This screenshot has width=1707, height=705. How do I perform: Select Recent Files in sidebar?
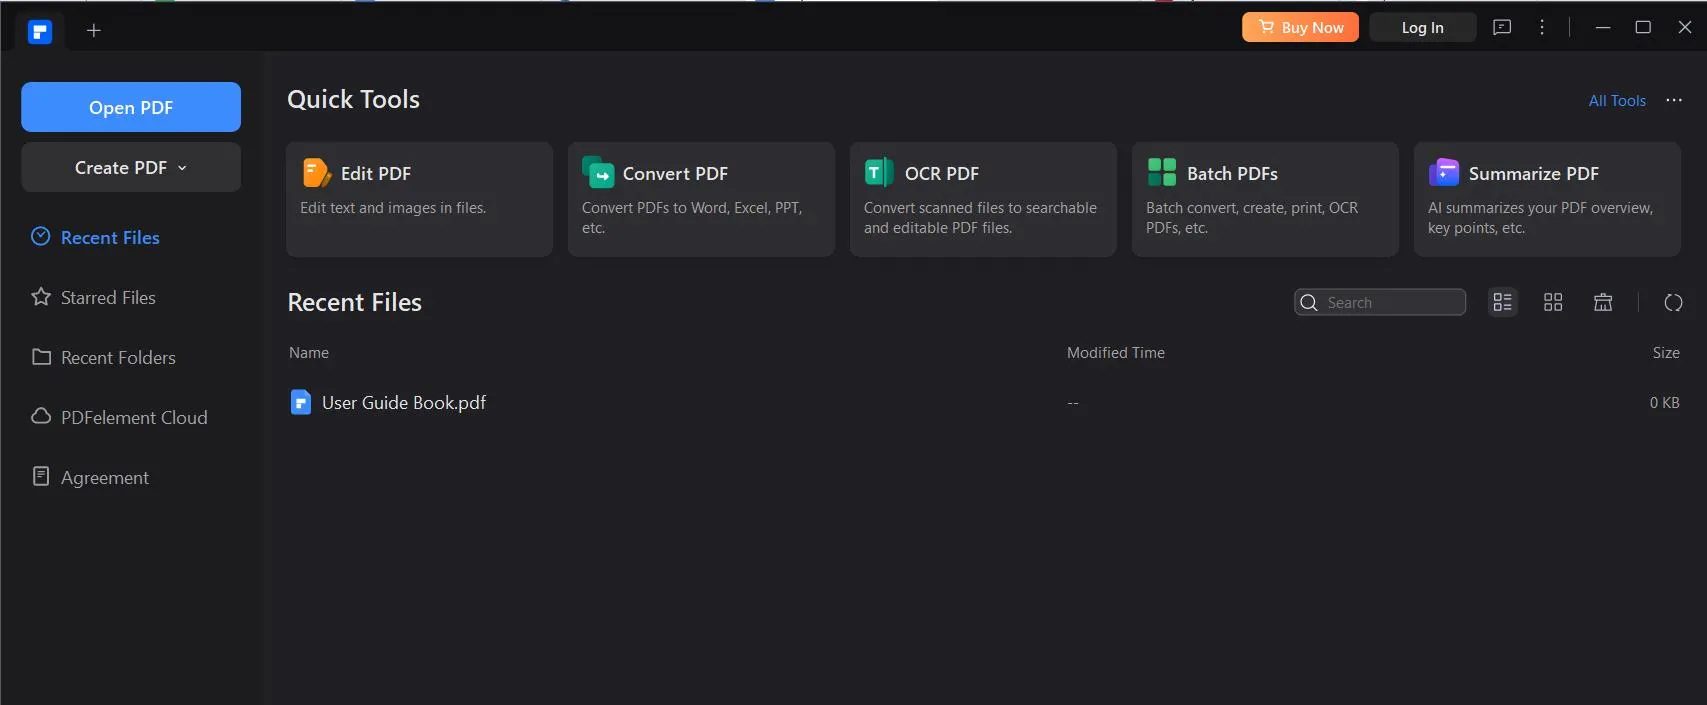[x=110, y=237]
